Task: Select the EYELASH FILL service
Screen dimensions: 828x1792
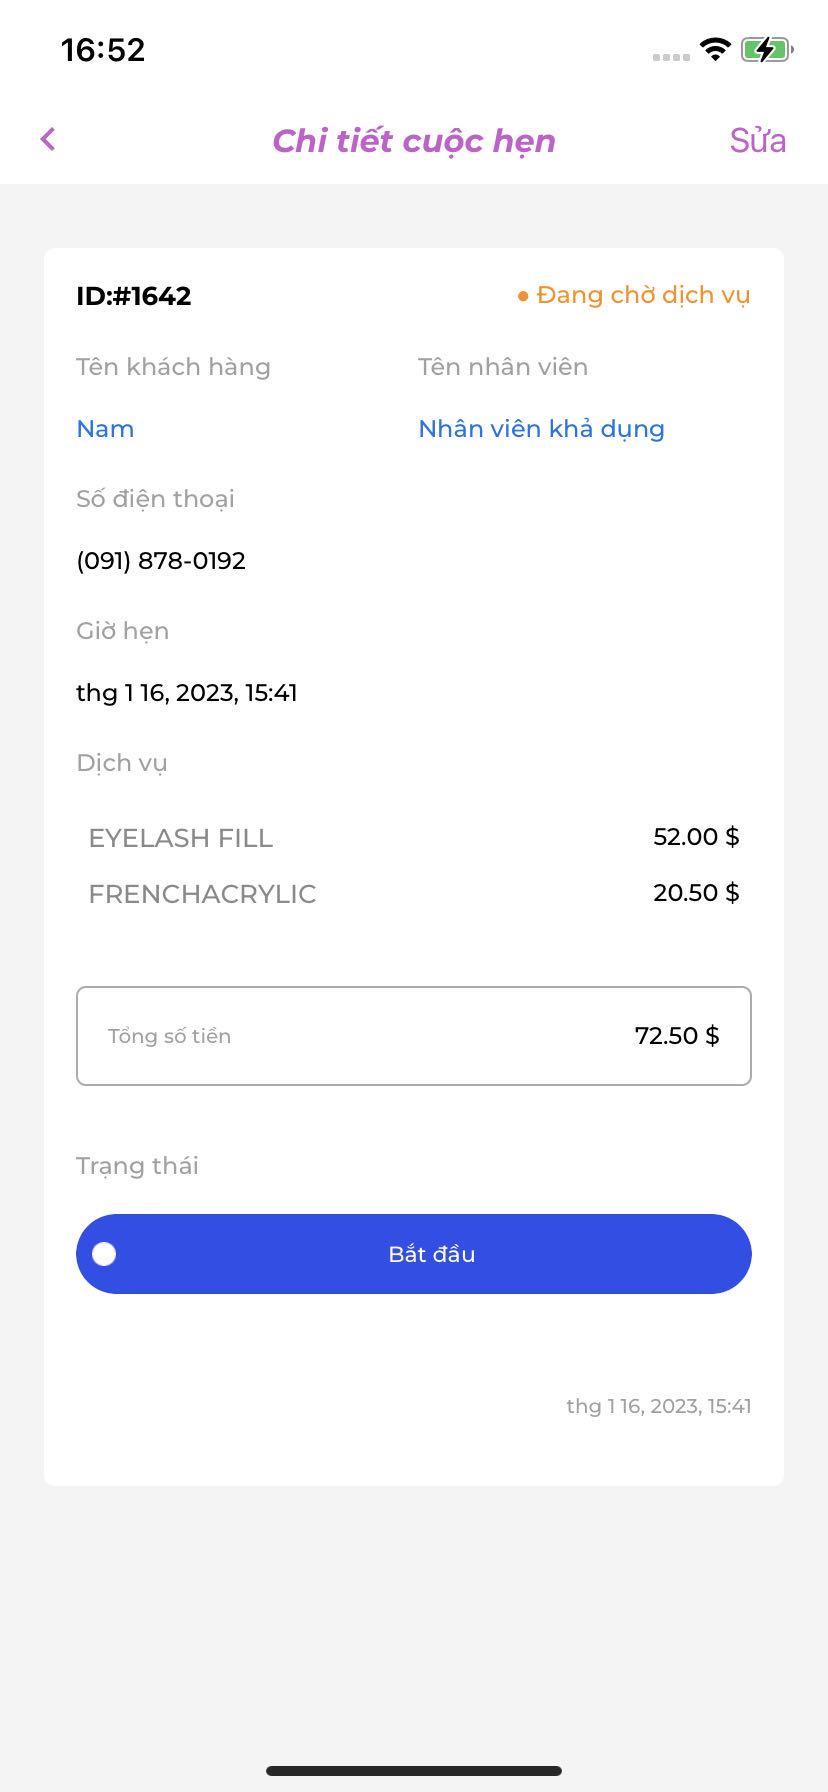Action: coord(181,838)
